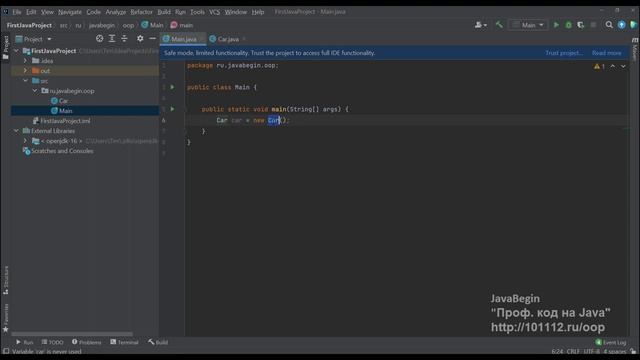640x360 pixels.
Task: Open the Run tool window button
Action: tap(24, 342)
